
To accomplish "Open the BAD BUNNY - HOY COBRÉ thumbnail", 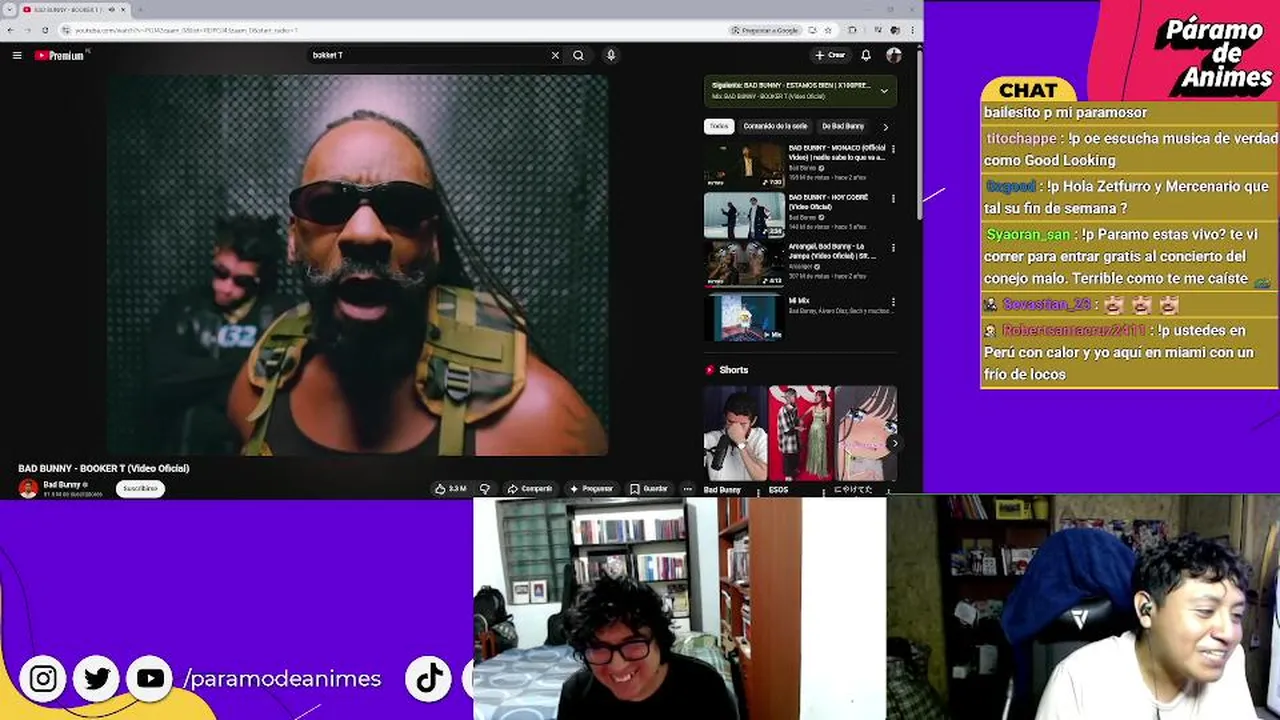I will click(744, 215).
